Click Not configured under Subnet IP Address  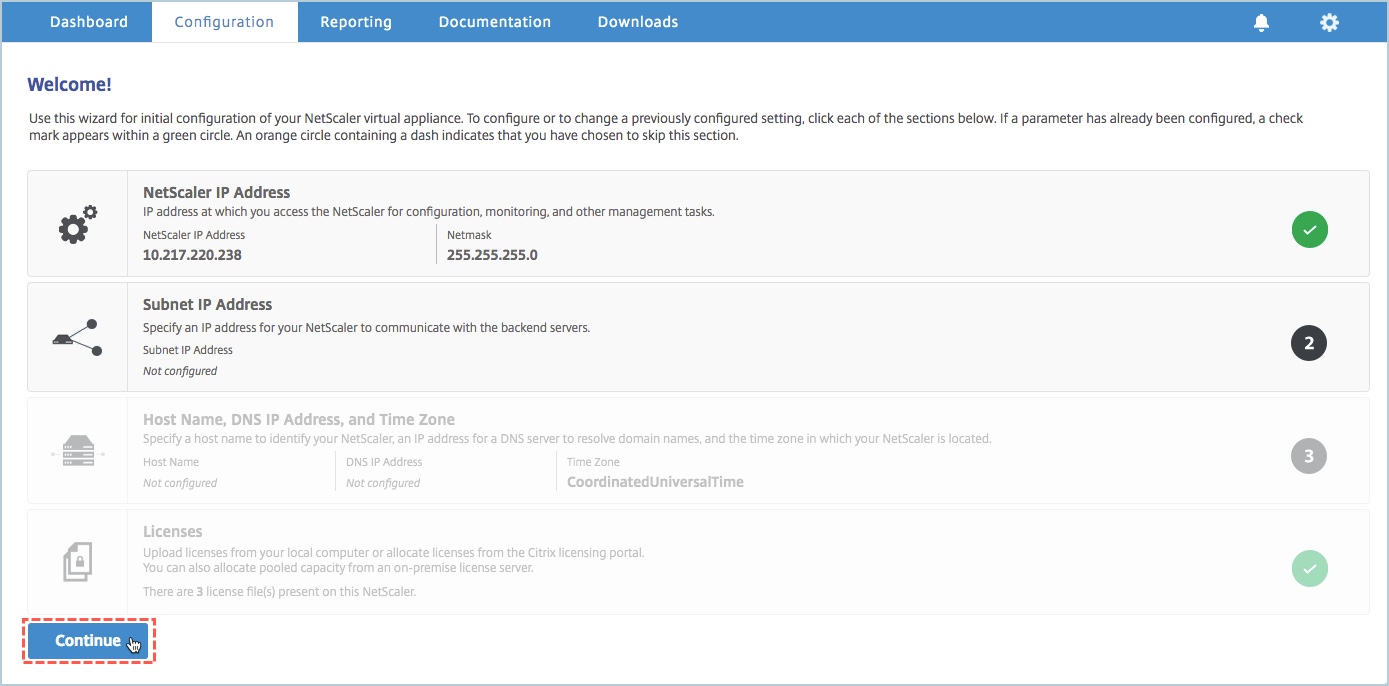point(180,371)
